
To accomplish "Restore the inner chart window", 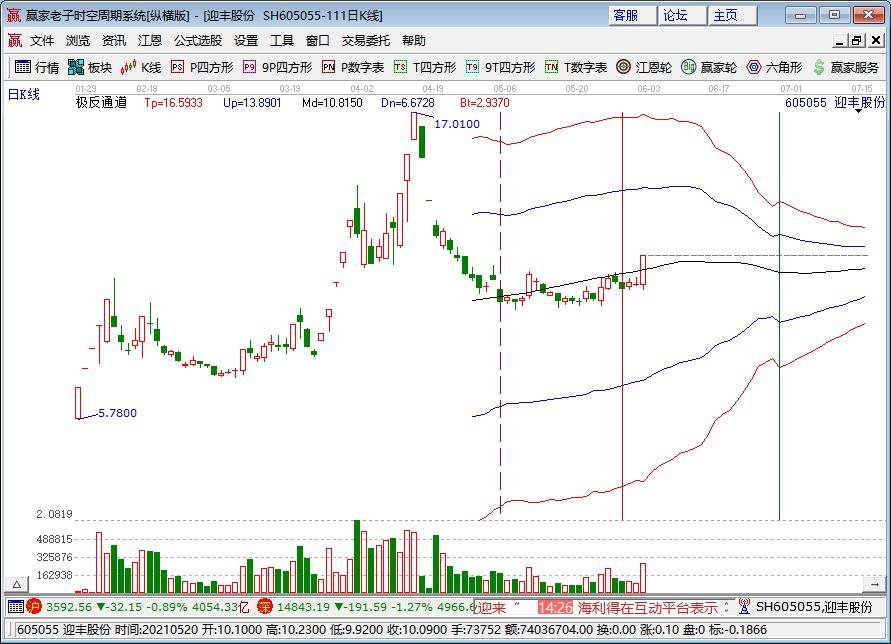I will [x=857, y=40].
